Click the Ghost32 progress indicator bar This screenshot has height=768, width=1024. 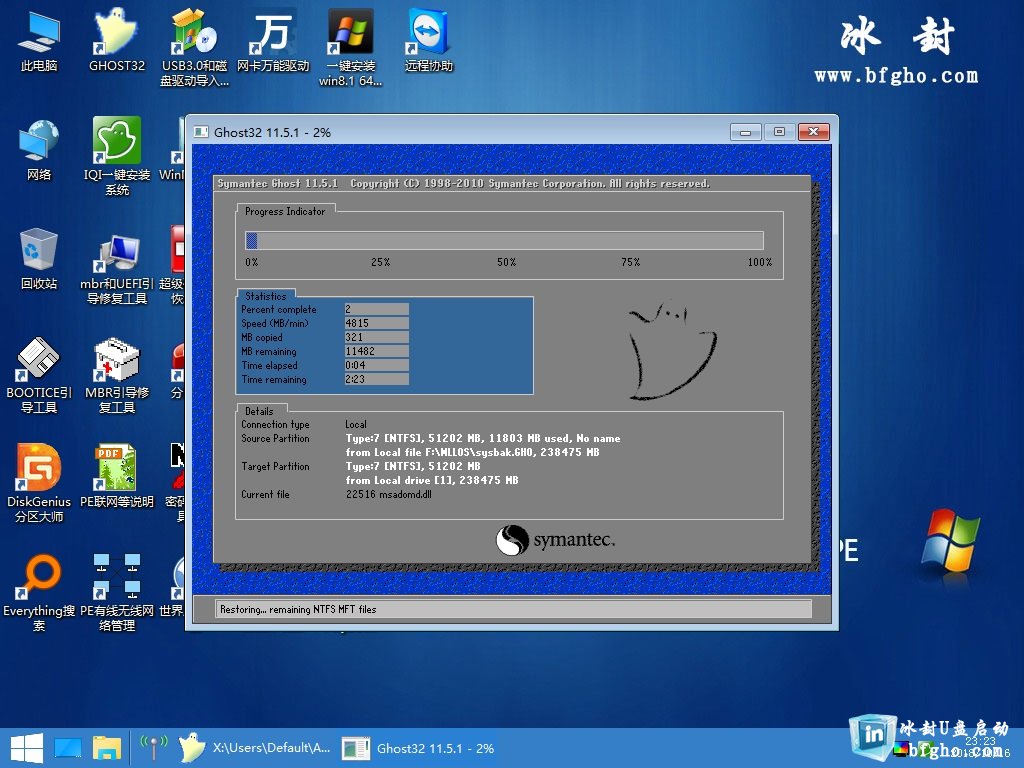pyautogui.click(x=504, y=240)
